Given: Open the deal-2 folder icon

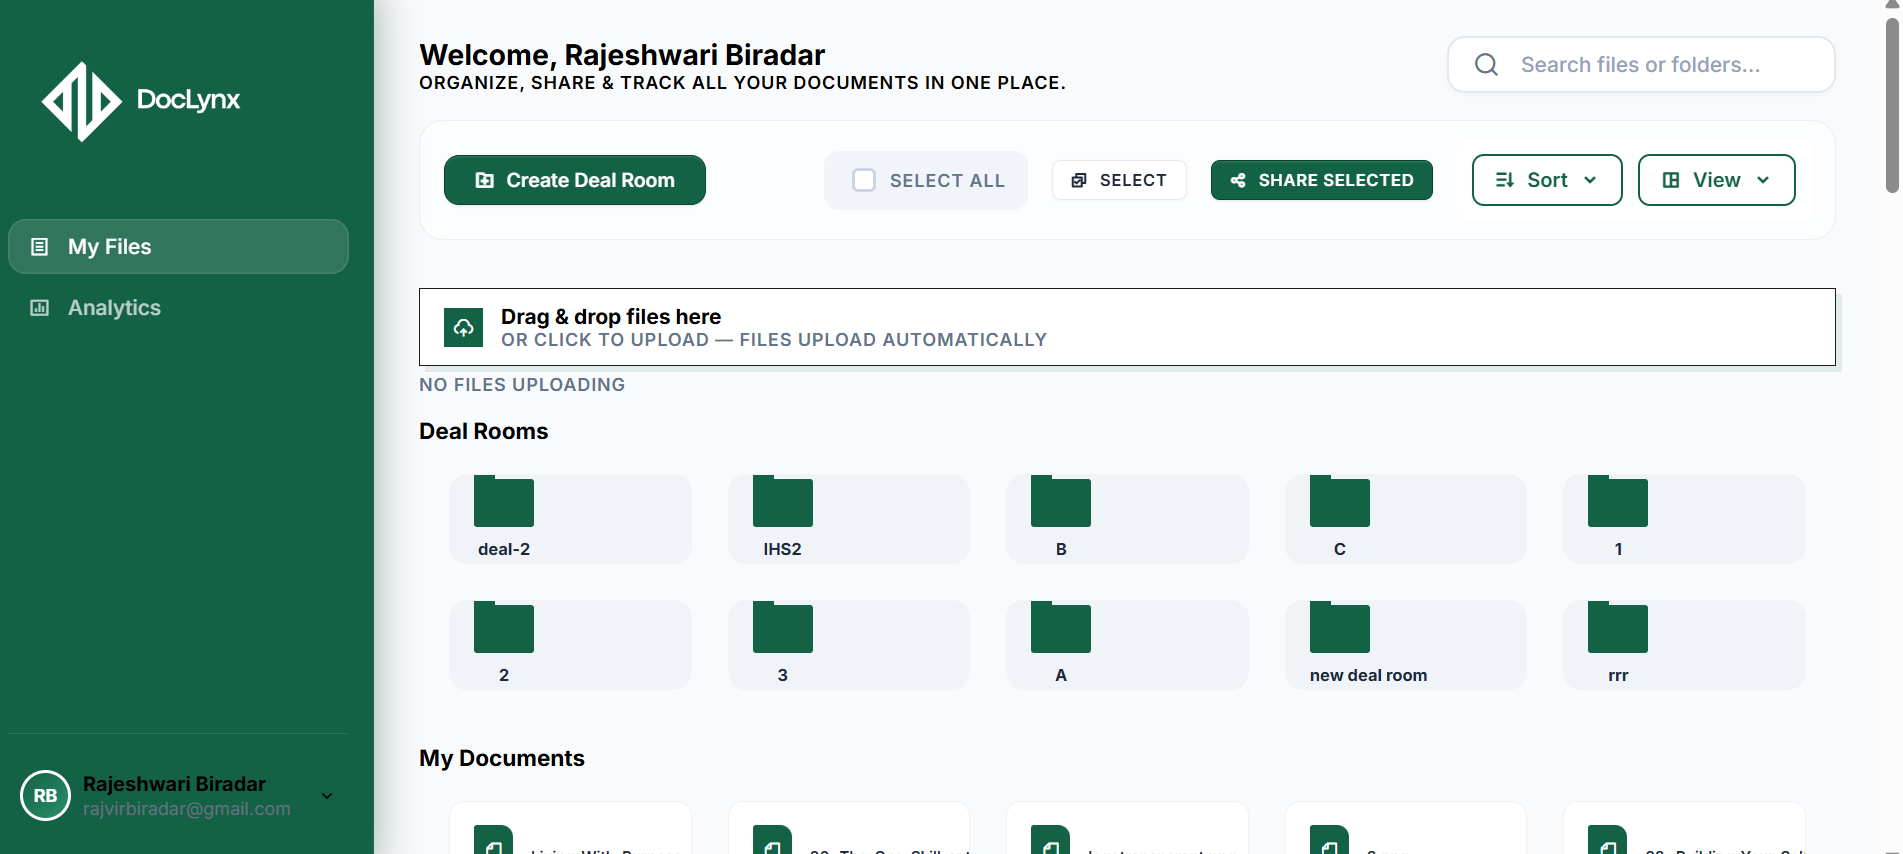Looking at the screenshot, I should click(x=503, y=502).
